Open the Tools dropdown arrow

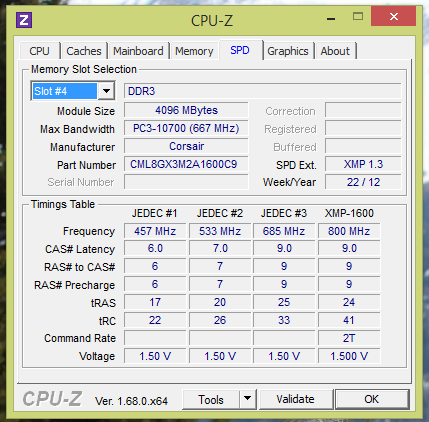coord(247,399)
